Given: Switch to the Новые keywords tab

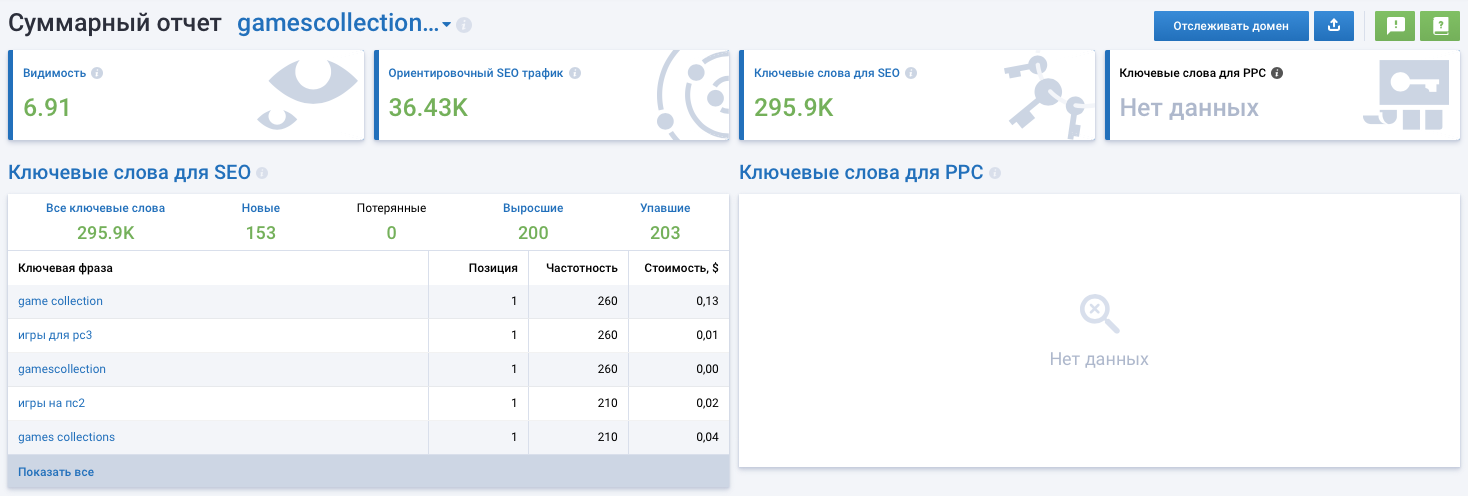Looking at the screenshot, I should pyautogui.click(x=260, y=208).
